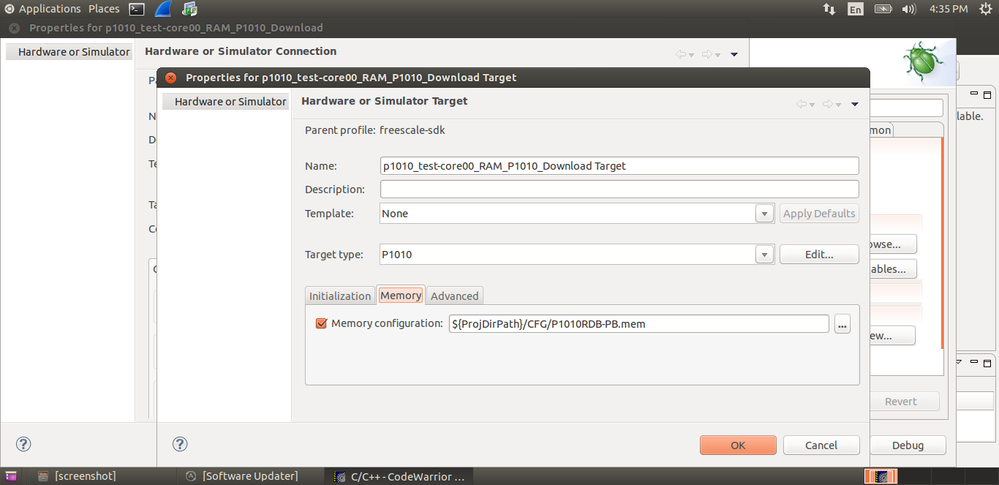Click the Description input field
The width and height of the screenshot is (999, 485).
(x=619, y=189)
